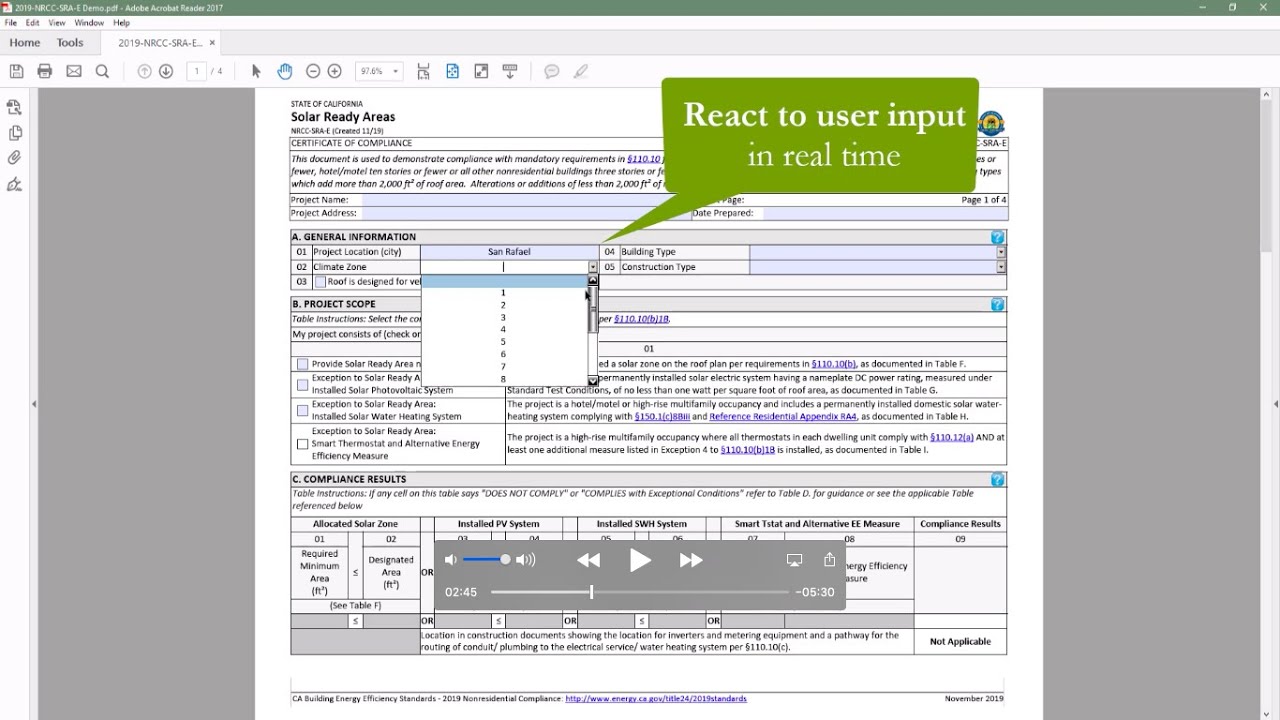The width and height of the screenshot is (1280, 720).
Task: Add a sticky note comment
Action: tap(552, 71)
